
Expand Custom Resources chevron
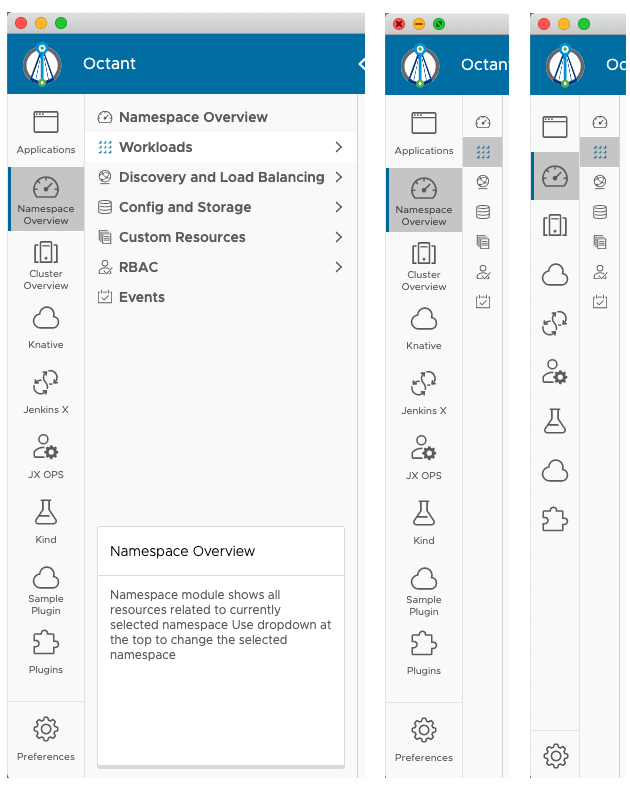pos(339,237)
